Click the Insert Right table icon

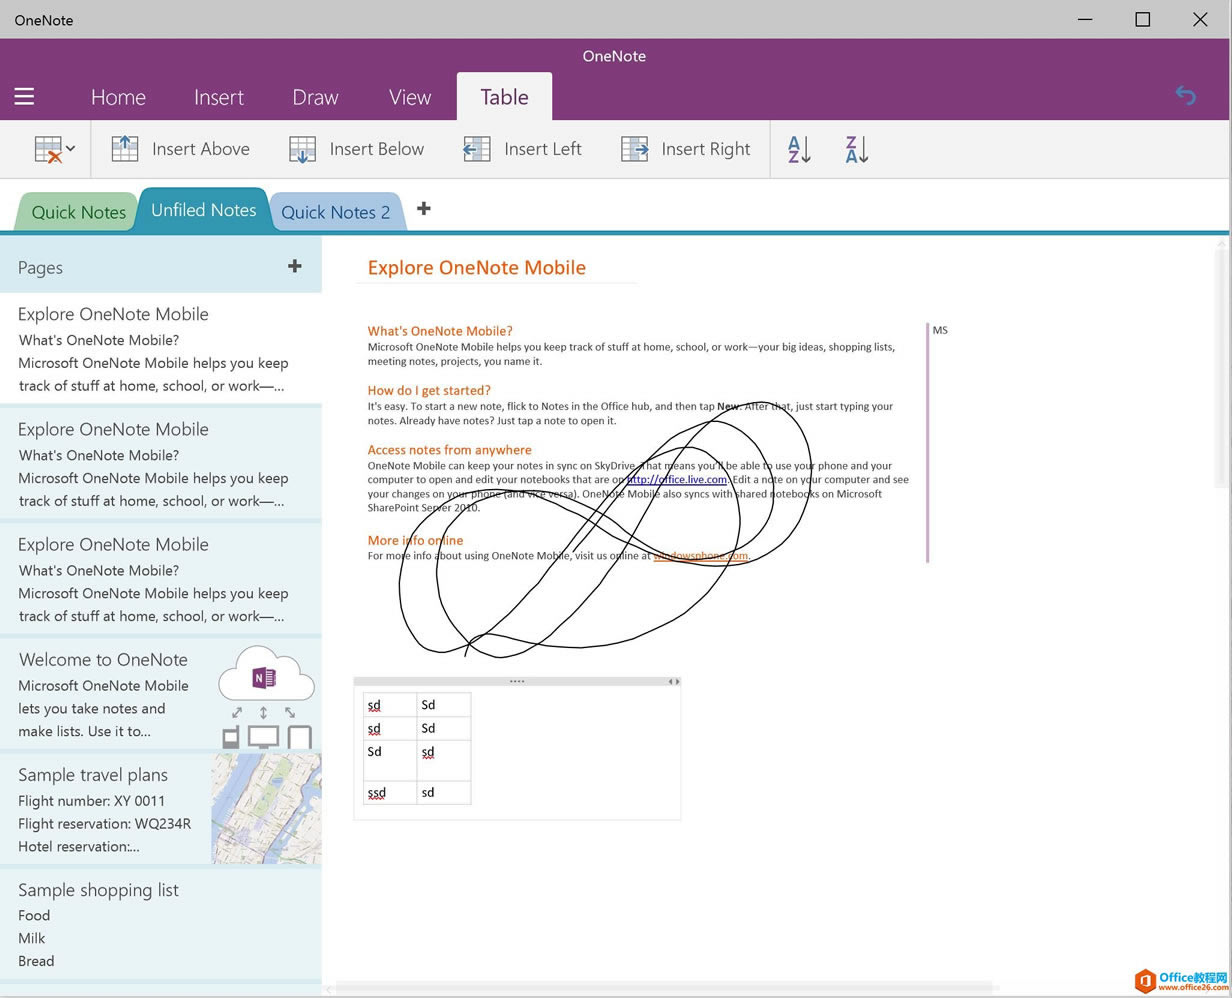coord(634,148)
